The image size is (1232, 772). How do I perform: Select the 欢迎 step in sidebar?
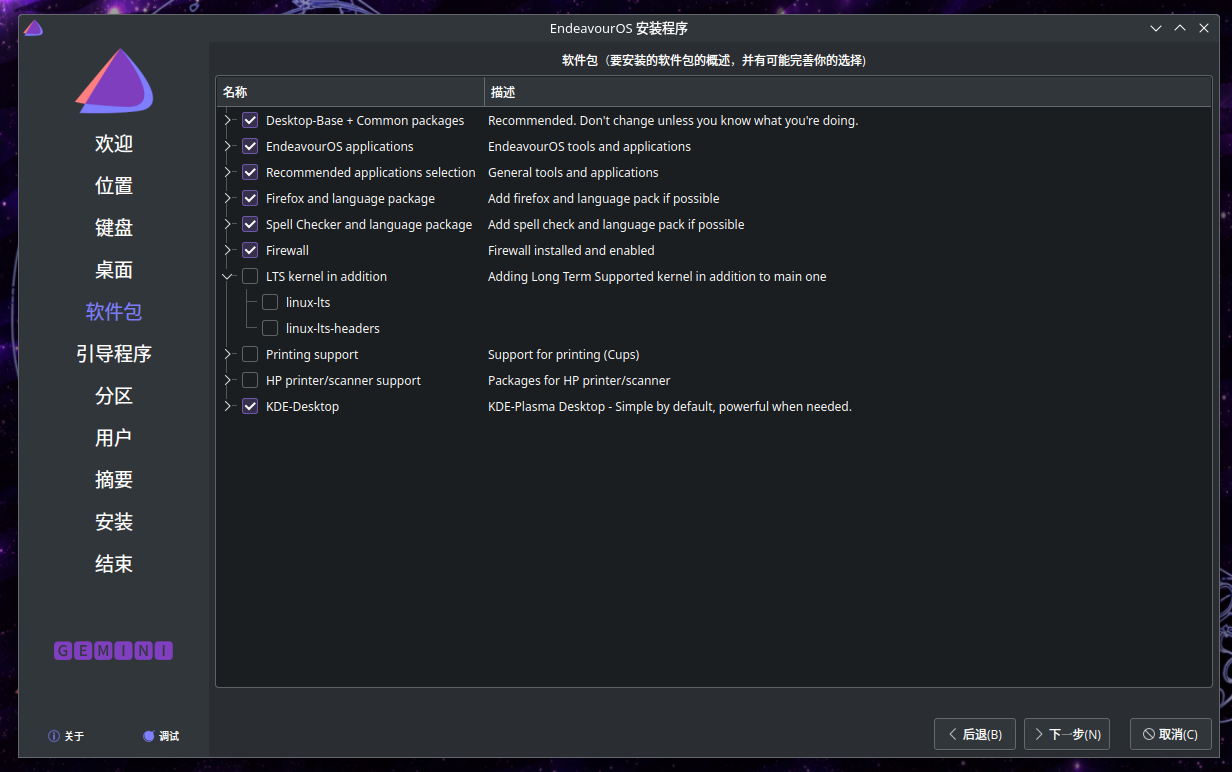(114, 144)
